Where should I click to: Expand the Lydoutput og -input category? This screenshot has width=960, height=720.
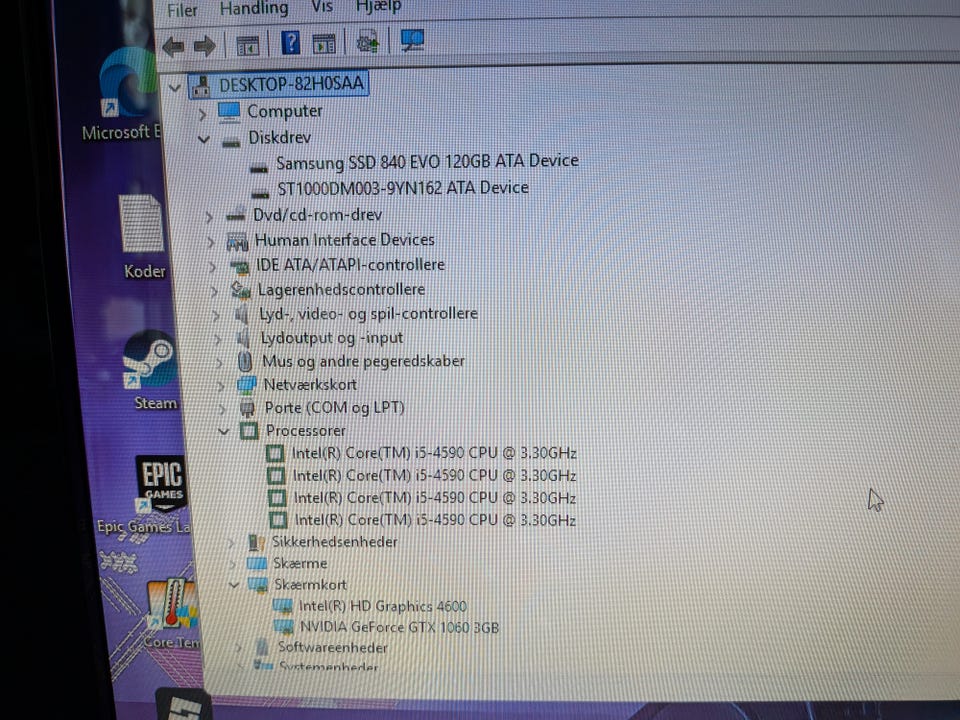218,340
